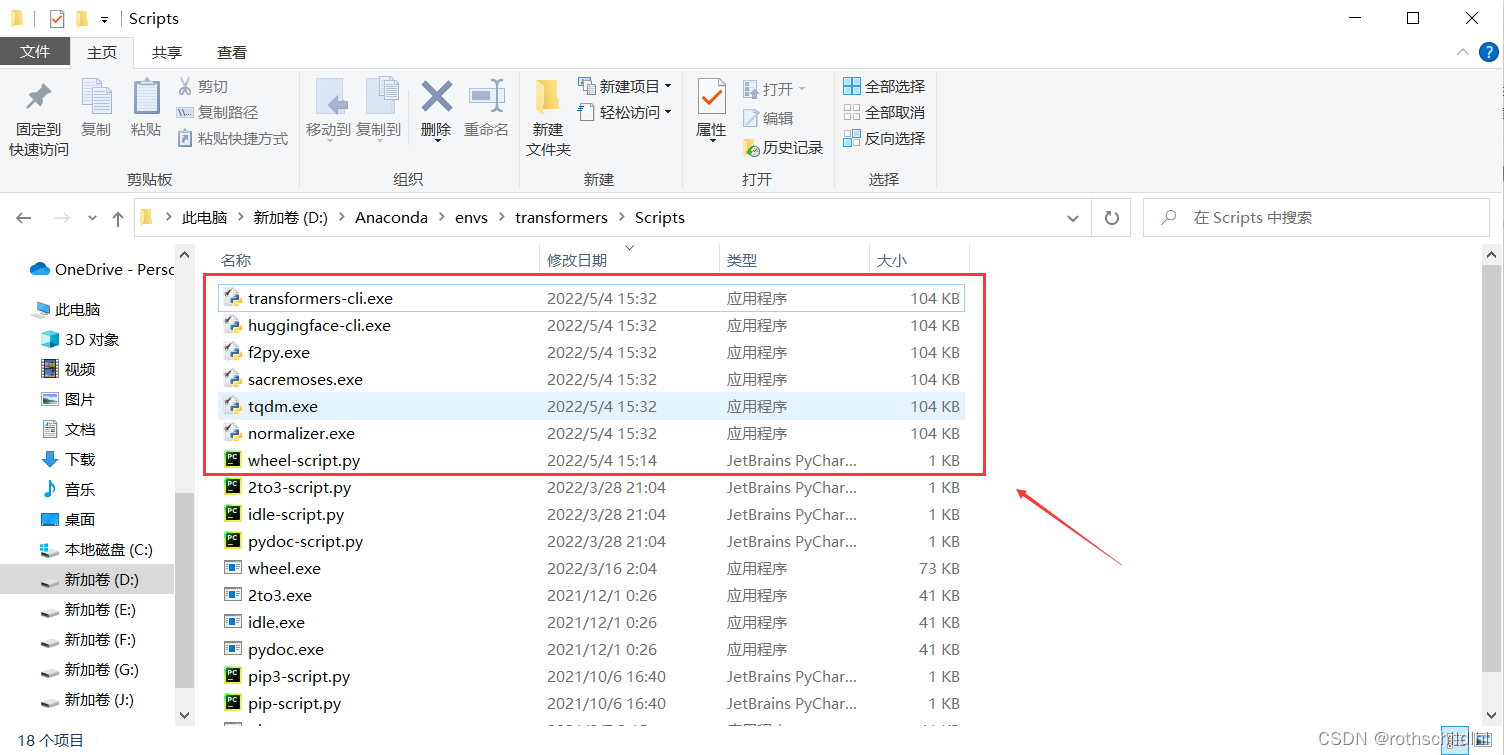This screenshot has width=1504, height=755.
Task: Select the pip3-script.py file
Action: pyautogui.click(x=591, y=676)
